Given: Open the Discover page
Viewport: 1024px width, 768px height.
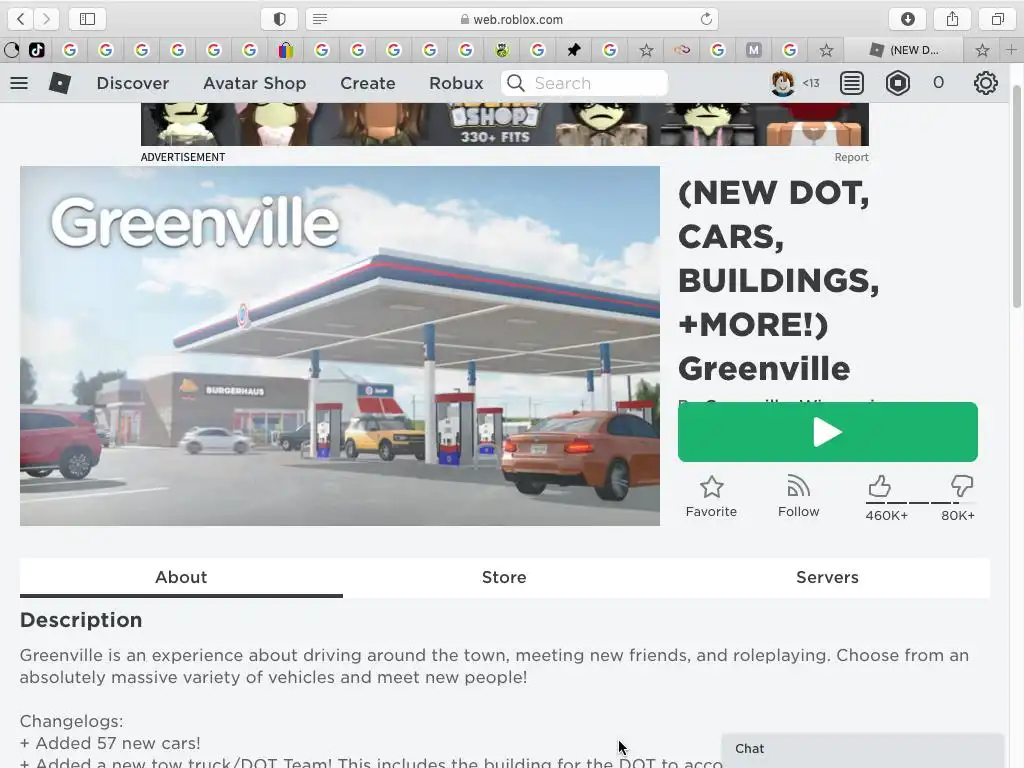Looking at the screenshot, I should tap(133, 83).
